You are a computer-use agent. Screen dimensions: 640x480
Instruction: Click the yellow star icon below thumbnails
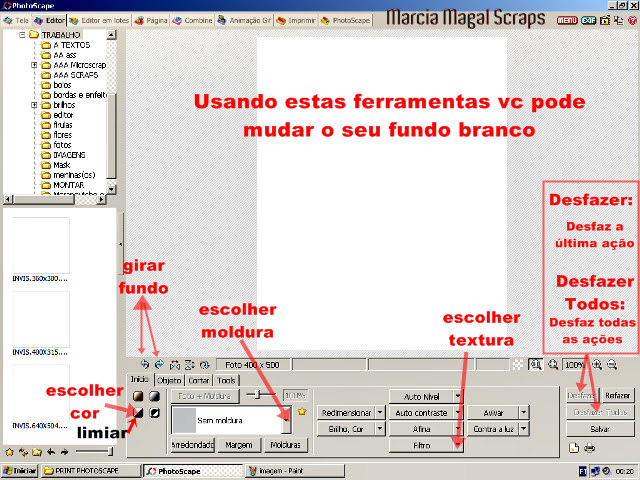[x=9, y=452]
